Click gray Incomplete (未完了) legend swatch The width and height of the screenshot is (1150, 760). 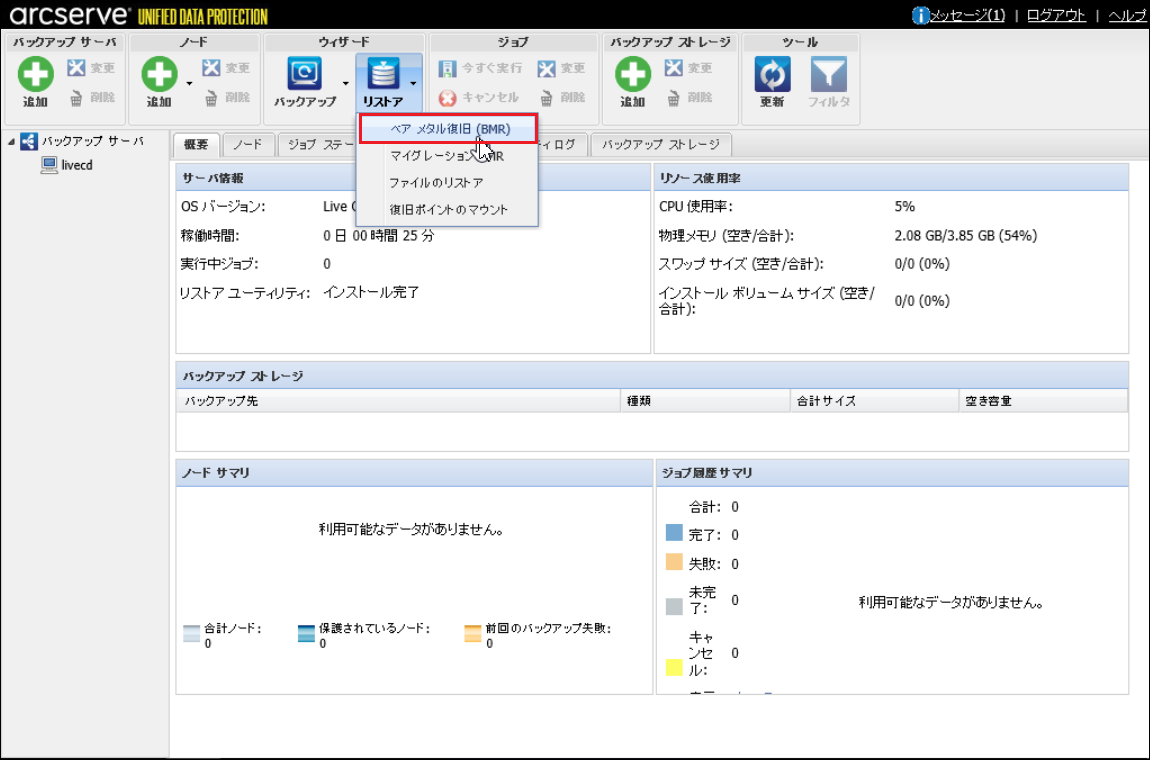point(674,606)
